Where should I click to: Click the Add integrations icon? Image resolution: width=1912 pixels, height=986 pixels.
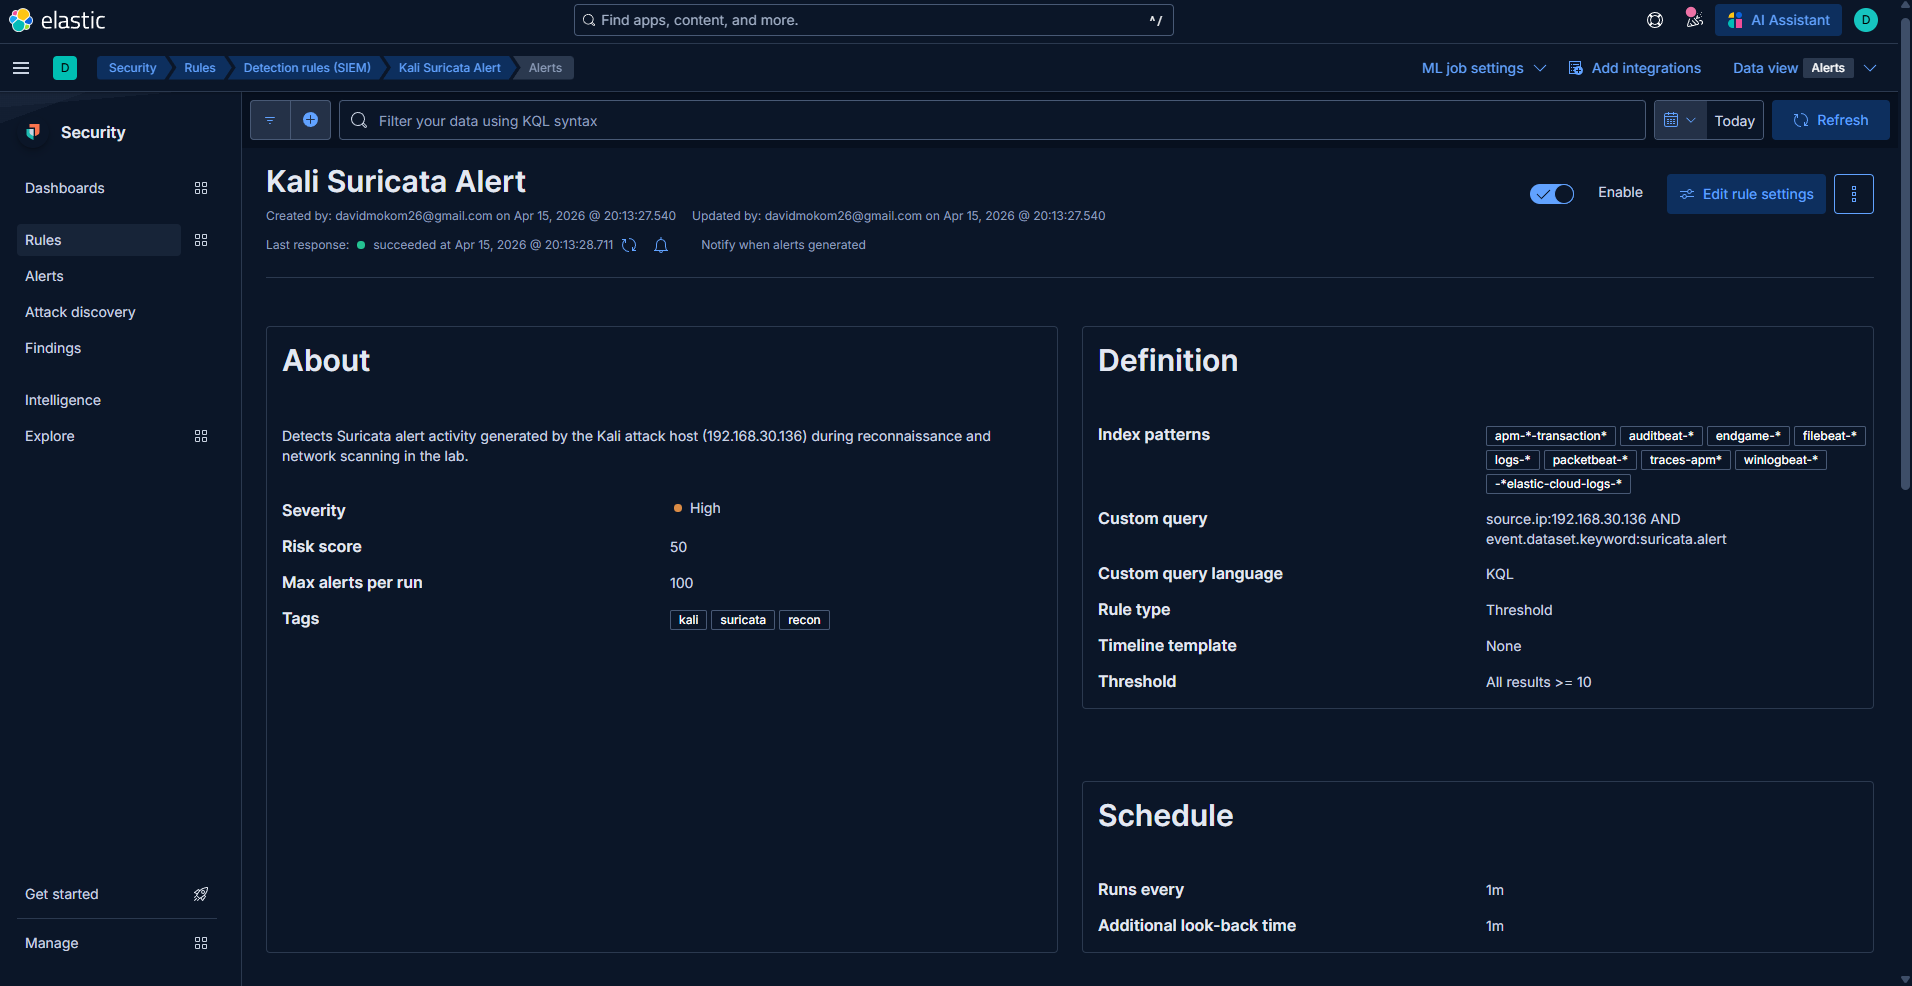(x=1576, y=68)
